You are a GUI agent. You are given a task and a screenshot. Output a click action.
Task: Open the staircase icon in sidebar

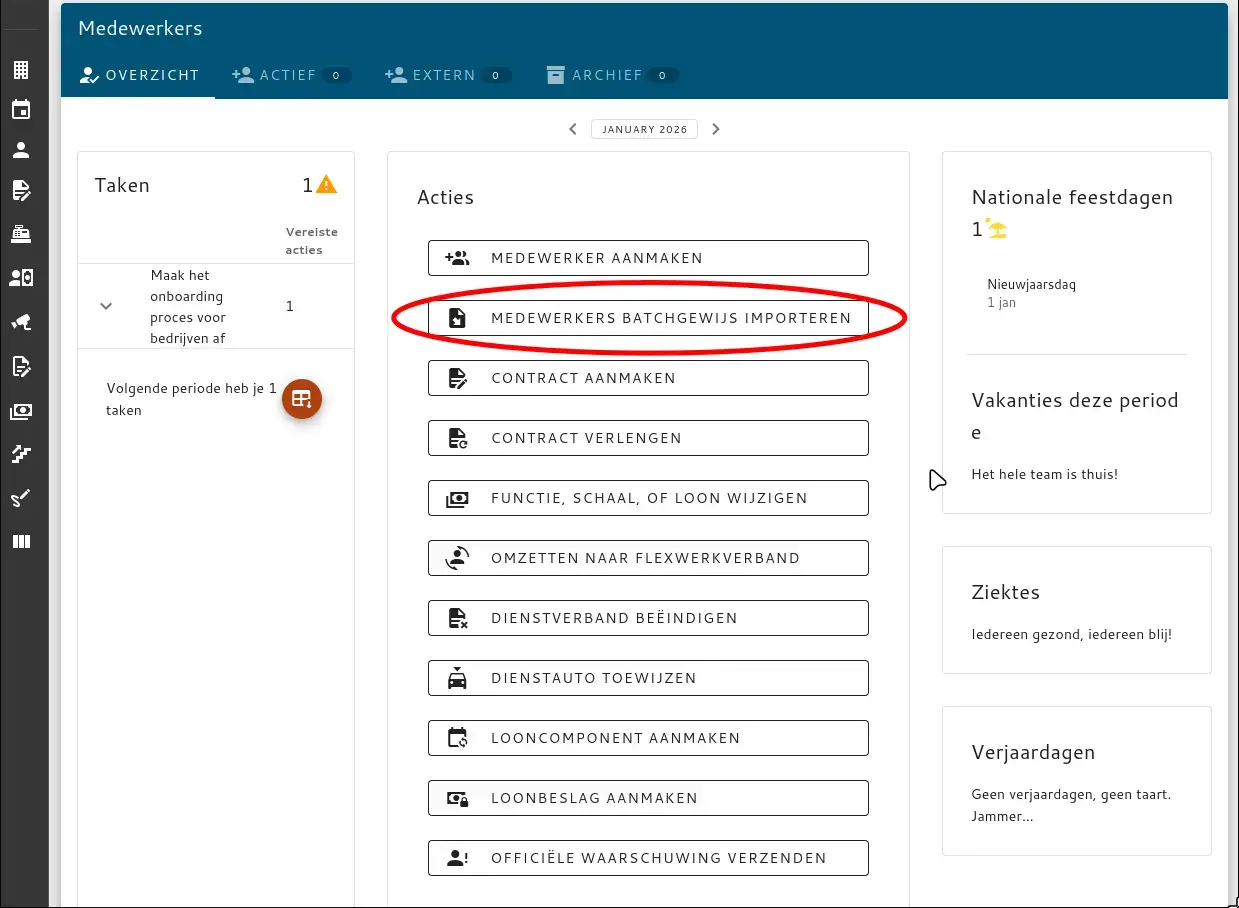pyautogui.click(x=21, y=455)
